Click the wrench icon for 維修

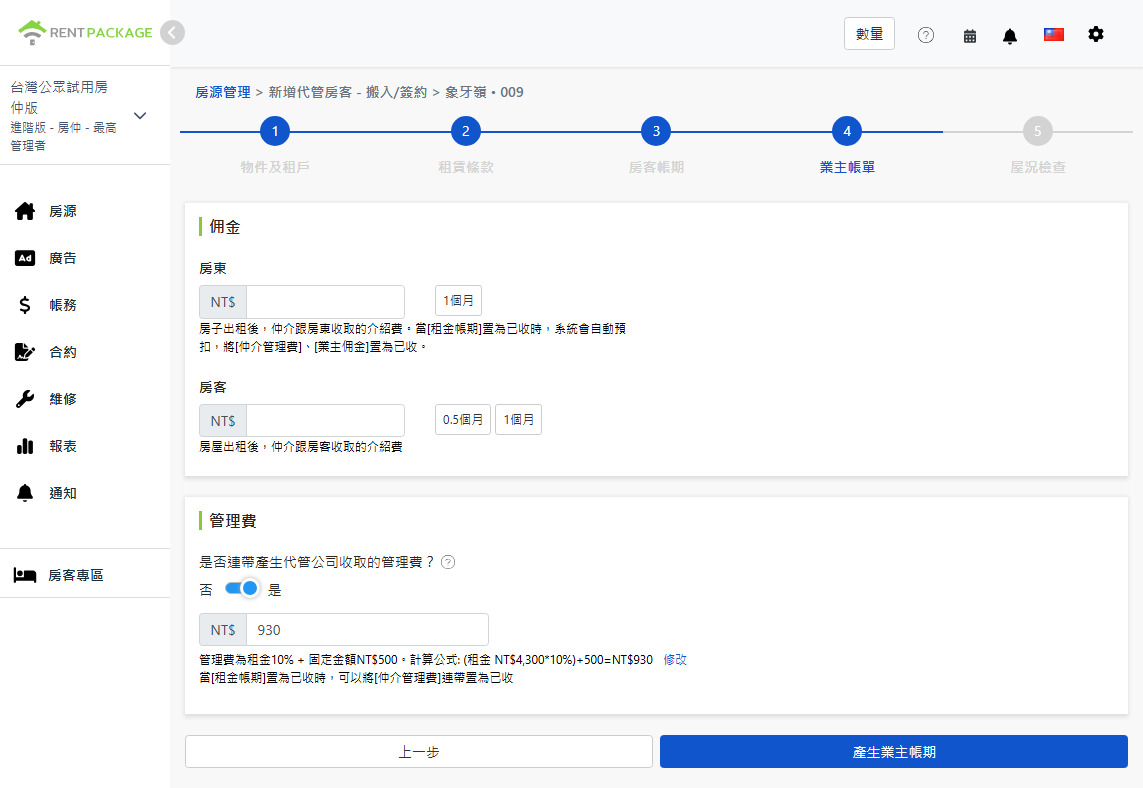tap(25, 399)
